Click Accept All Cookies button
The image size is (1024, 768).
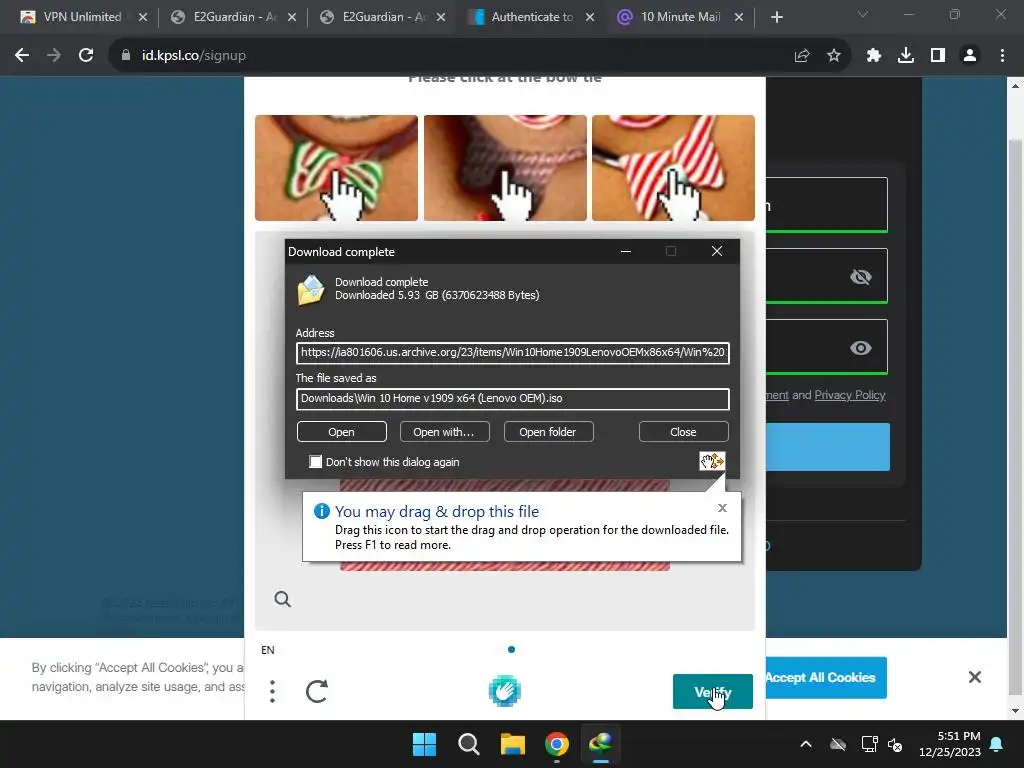click(x=825, y=677)
